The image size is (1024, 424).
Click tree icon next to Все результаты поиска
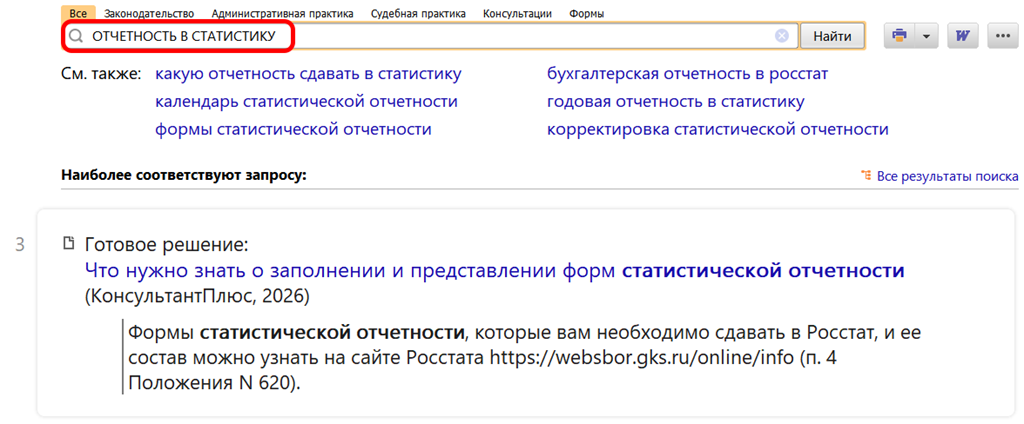(x=866, y=176)
